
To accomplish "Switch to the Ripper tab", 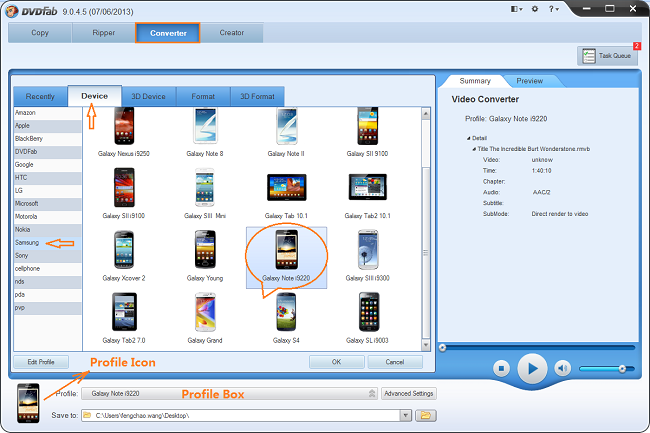I will 102,32.
